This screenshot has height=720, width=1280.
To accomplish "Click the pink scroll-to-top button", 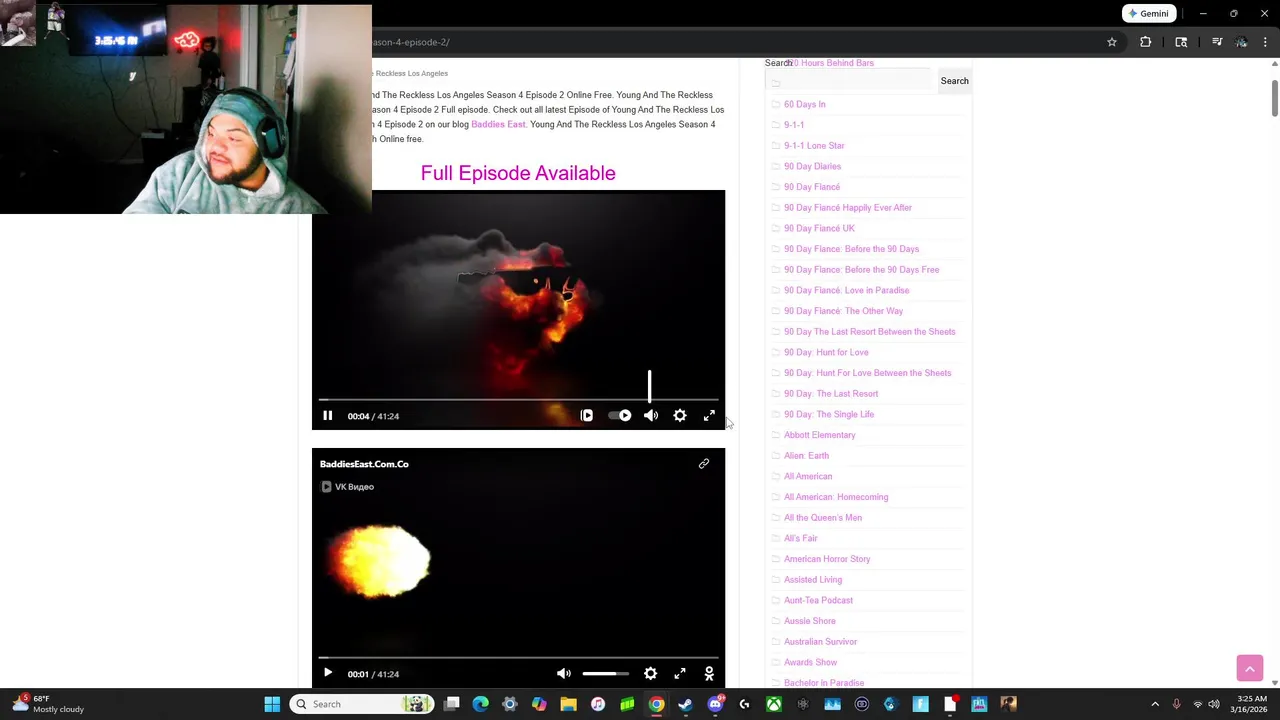I will (1250, 668).
